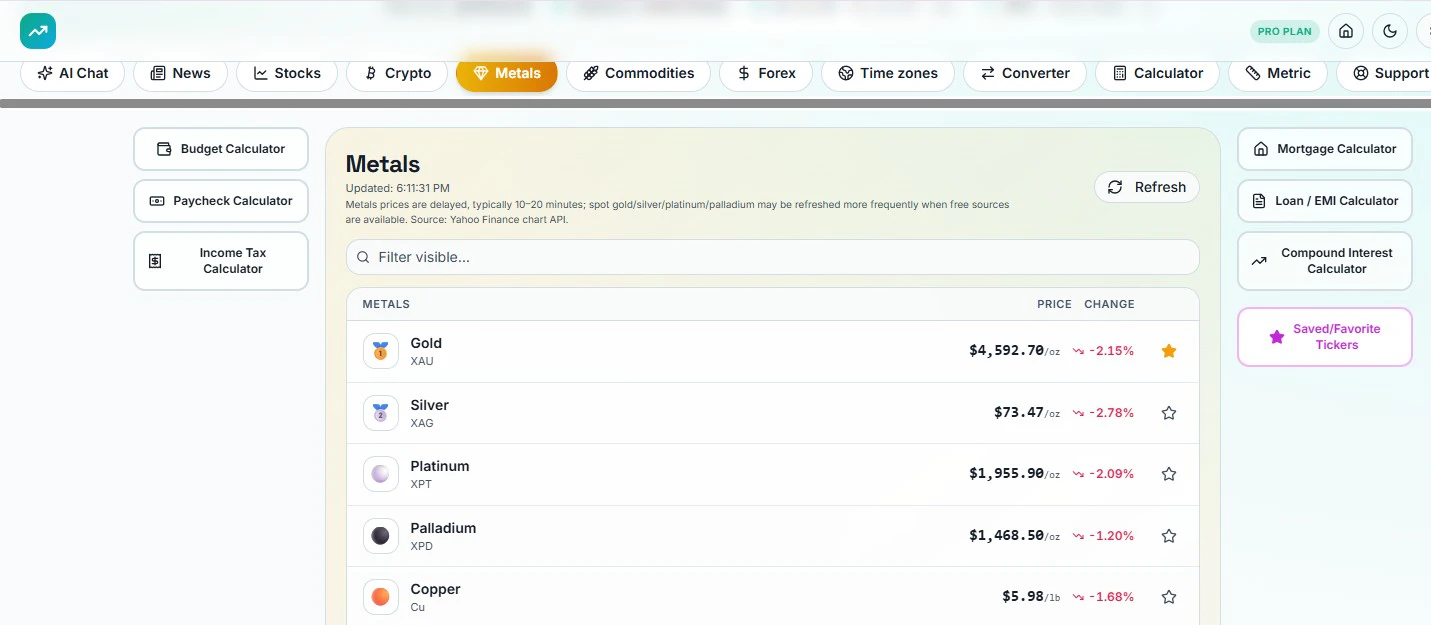Open the AI Chat tab
The width and height of the screenshot is (1431, 625).
[72, 73]
